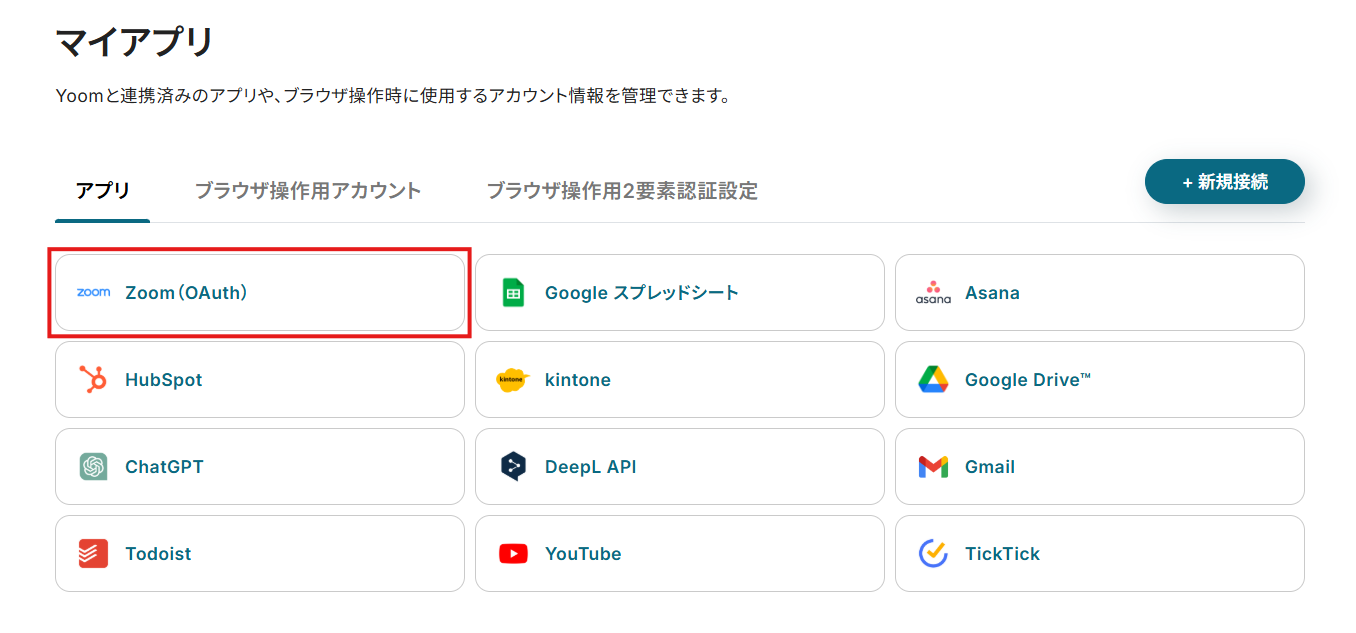Click the TickTick checkmark icon
This screenshot has height=633, width=1356.
click(x=933, y=554)
